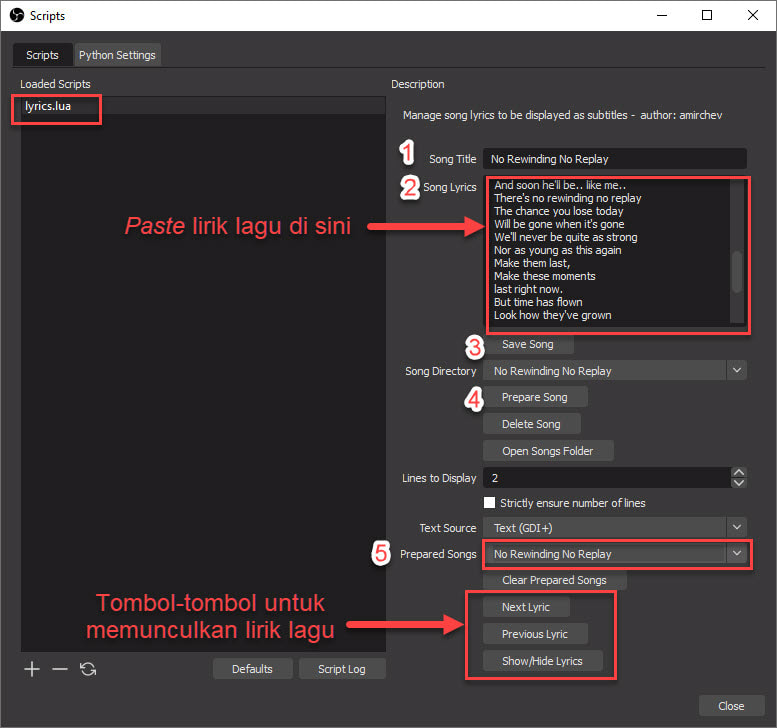Switch to the Python Settings tab
The image size is (777, 728).
pyautogui.click(x=117, y=55)
